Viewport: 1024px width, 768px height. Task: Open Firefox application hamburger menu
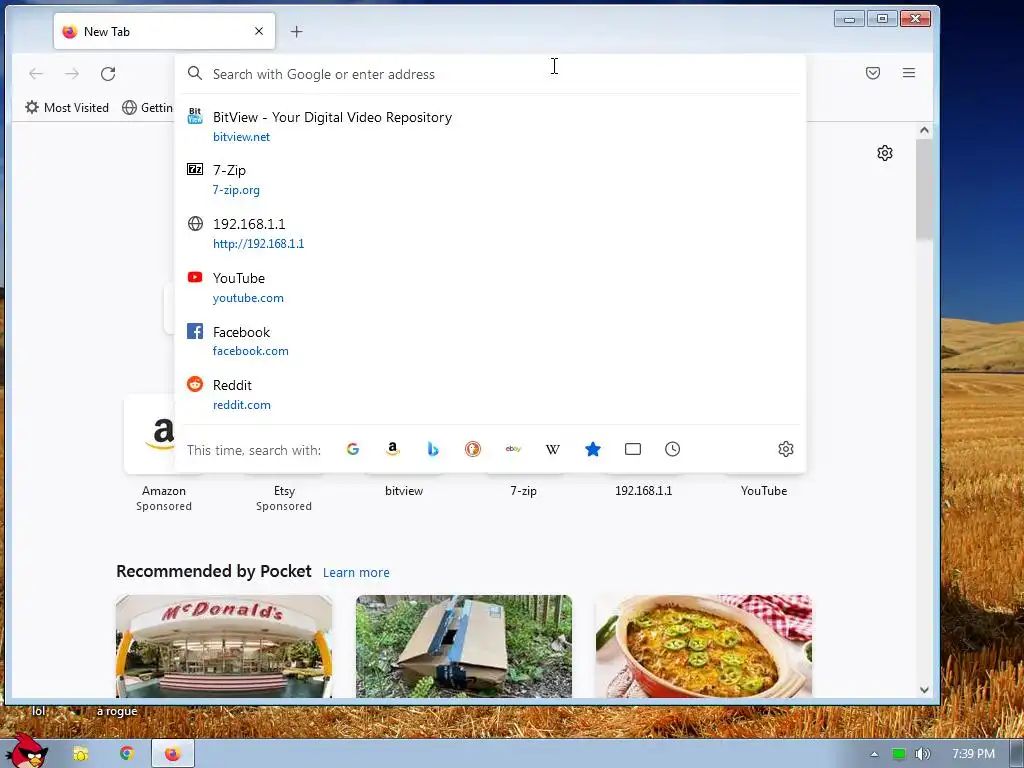(909, 73)
